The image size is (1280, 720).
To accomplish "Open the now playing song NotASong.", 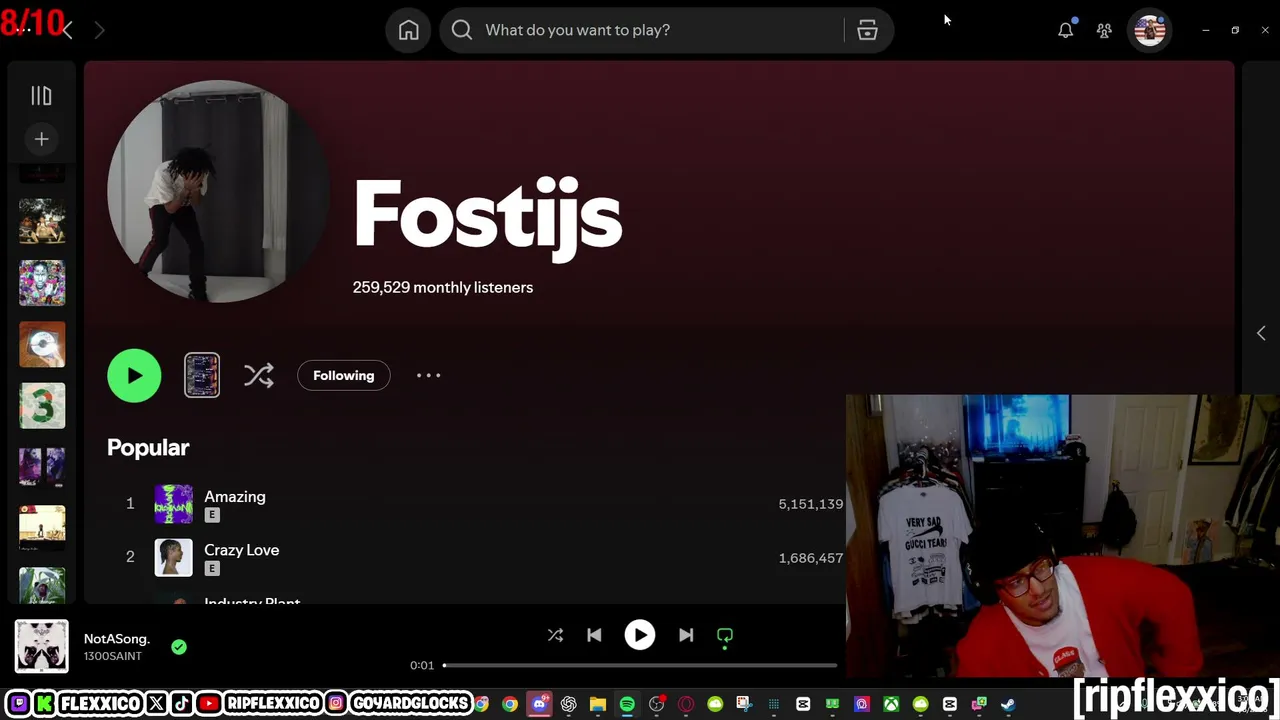I will (117, 638).
